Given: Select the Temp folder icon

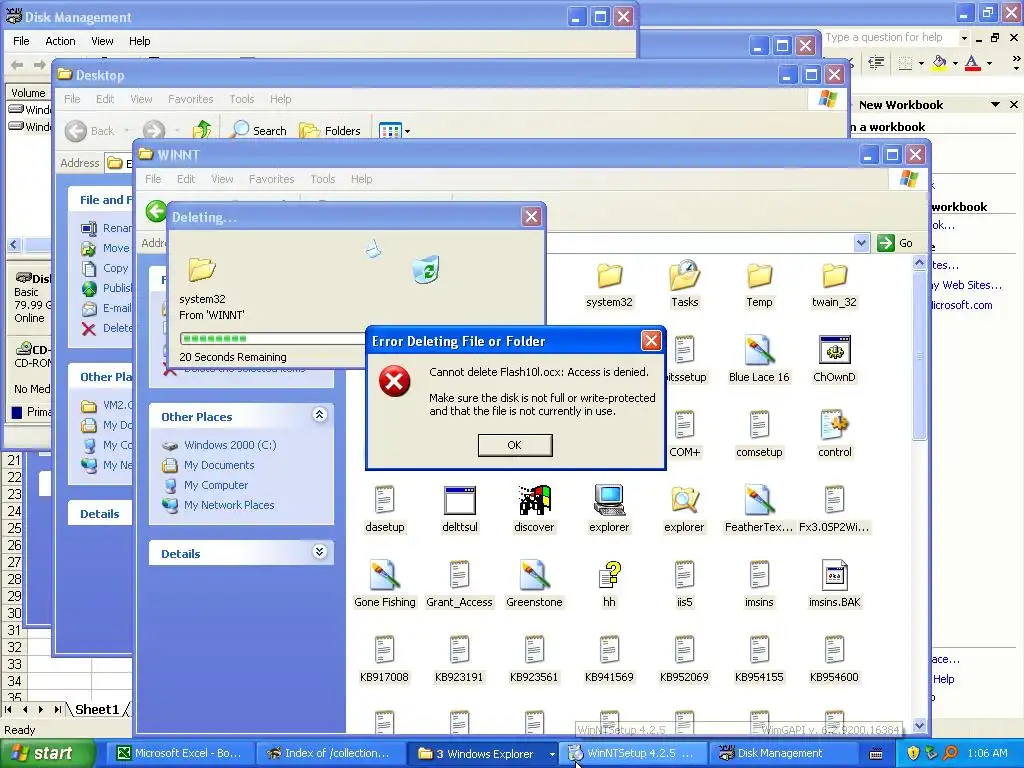Looking at the screenshot, I should (x=759, y=285).
